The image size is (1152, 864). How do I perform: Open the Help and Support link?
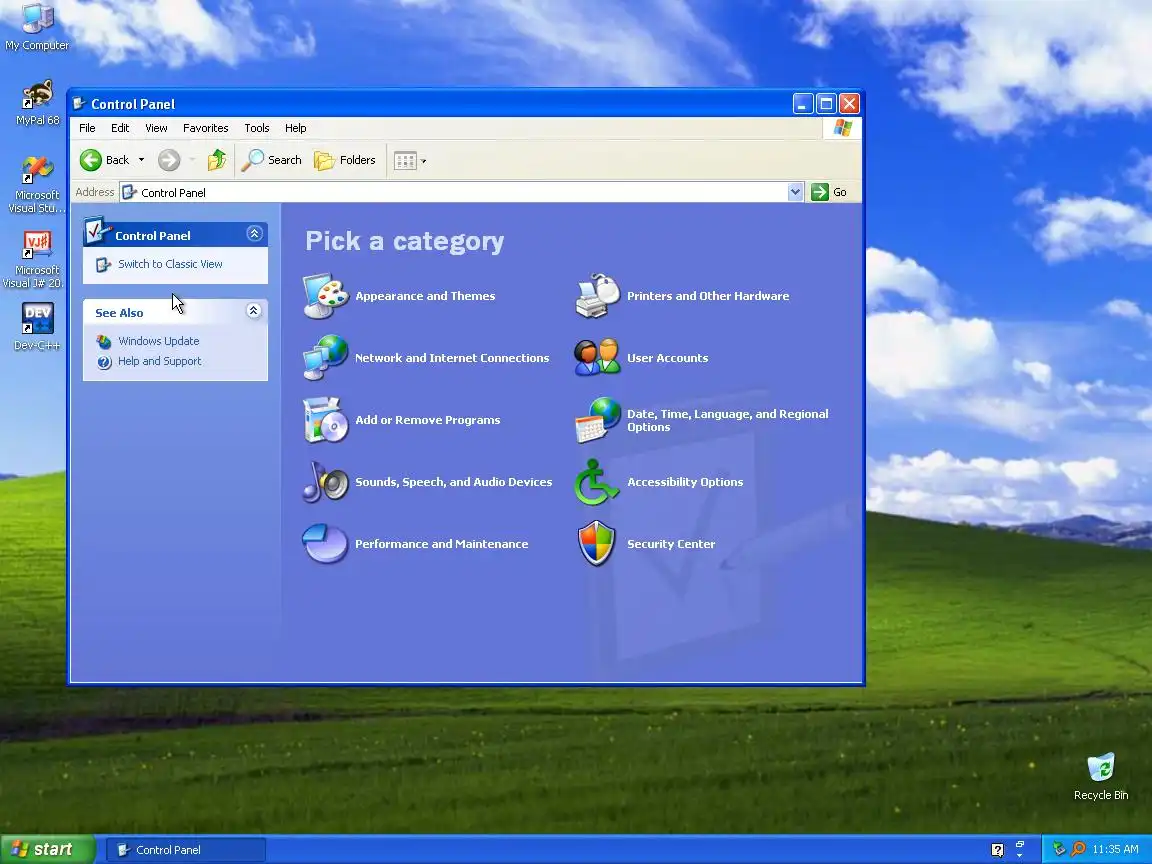tap(159, 361)
